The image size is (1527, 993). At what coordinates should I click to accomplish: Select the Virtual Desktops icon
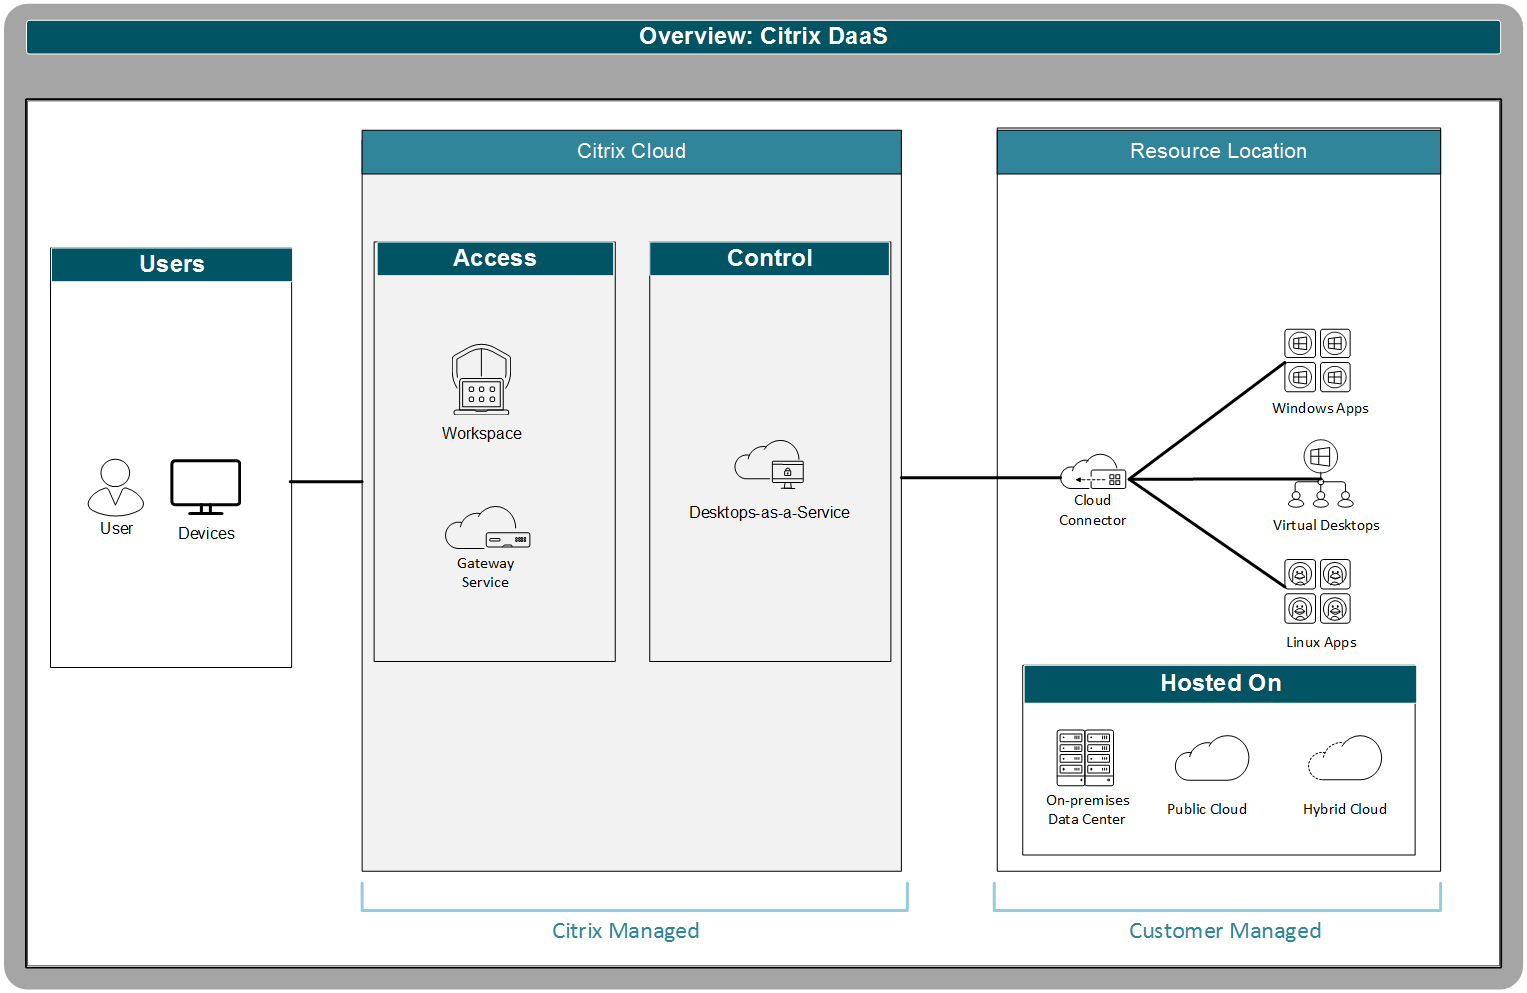(x=1321, y=476)
